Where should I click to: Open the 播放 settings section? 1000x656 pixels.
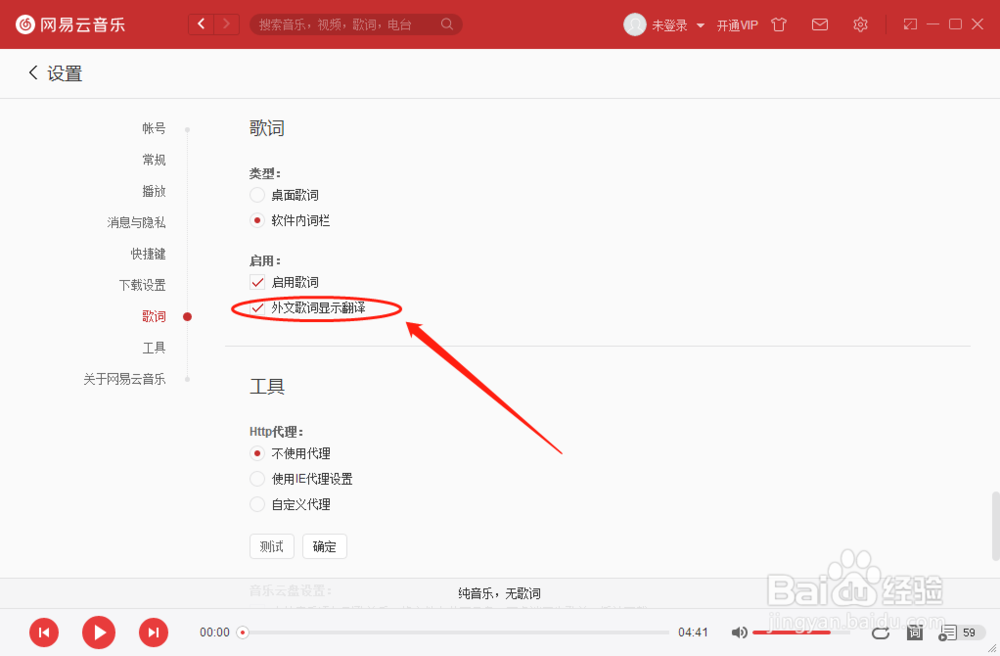pyautogui.click(x=154, y=191)
